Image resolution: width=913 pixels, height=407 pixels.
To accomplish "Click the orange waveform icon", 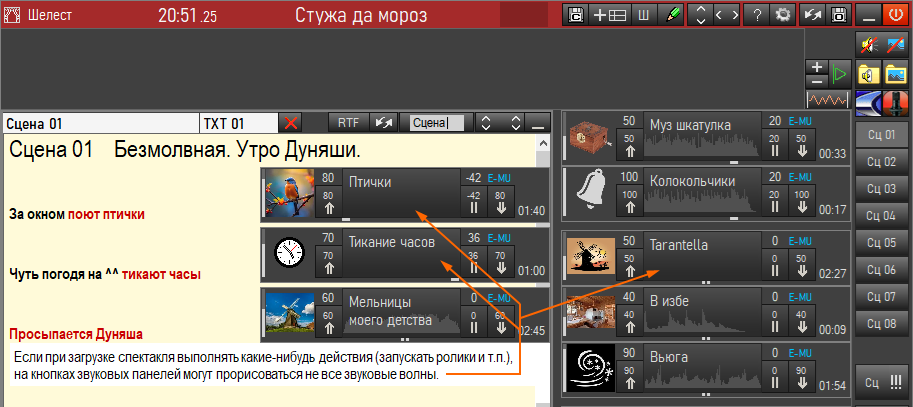I will 828,100.
